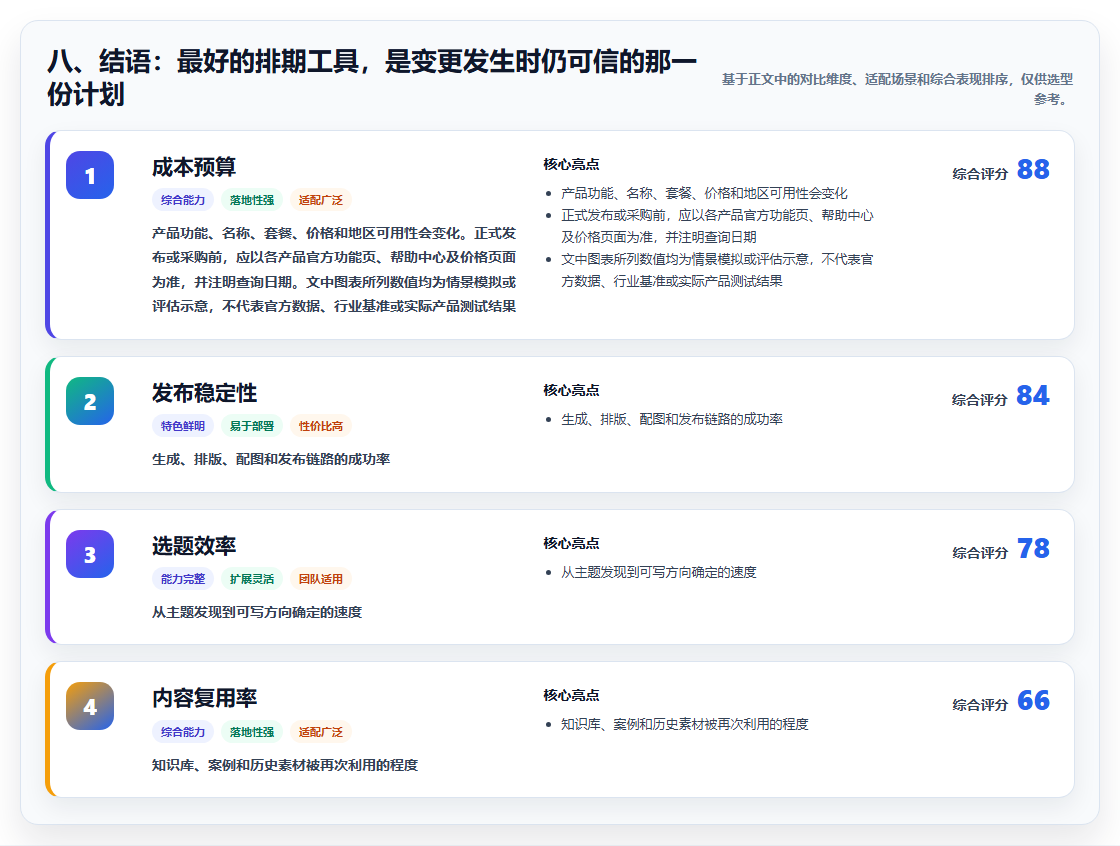Select the 扩展灵活 tag
Screen dimensions: 1120x846
252,579
